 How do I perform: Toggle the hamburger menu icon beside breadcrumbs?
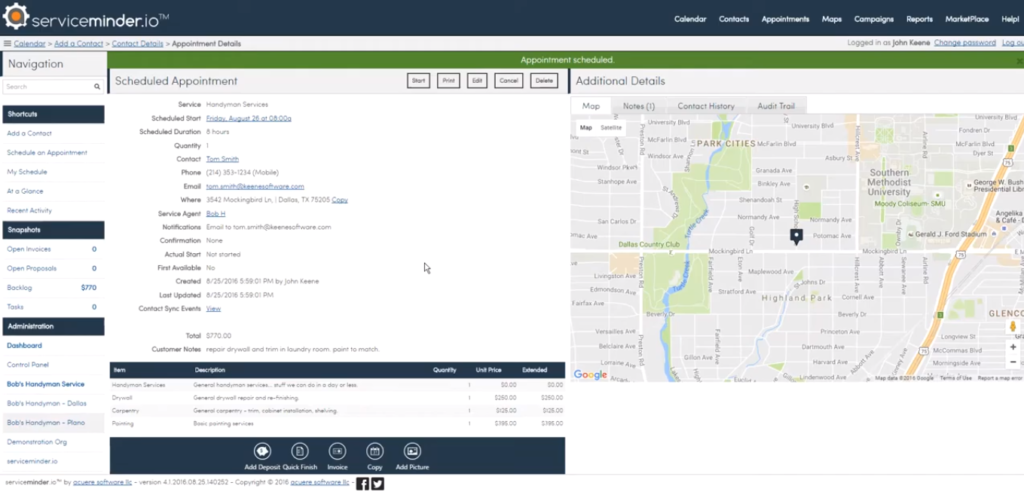(7, 44)
